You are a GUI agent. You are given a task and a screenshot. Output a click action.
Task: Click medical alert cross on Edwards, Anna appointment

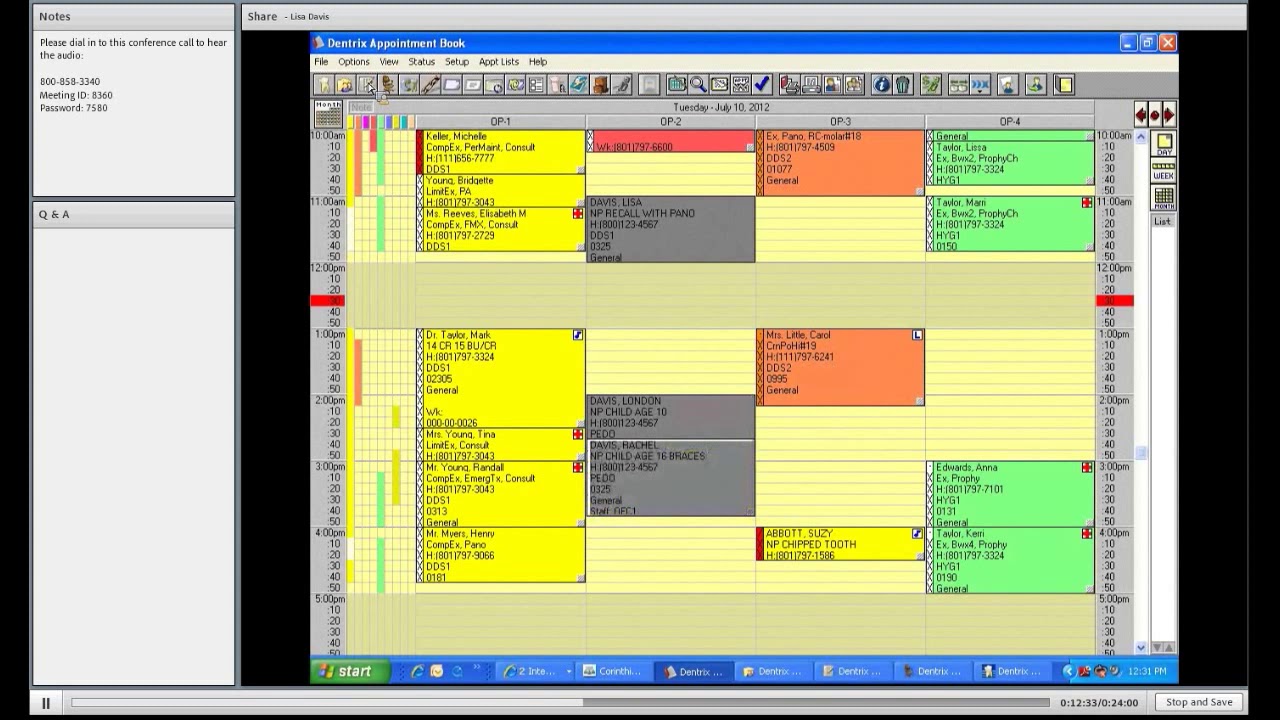click(x=1087, y=467)
